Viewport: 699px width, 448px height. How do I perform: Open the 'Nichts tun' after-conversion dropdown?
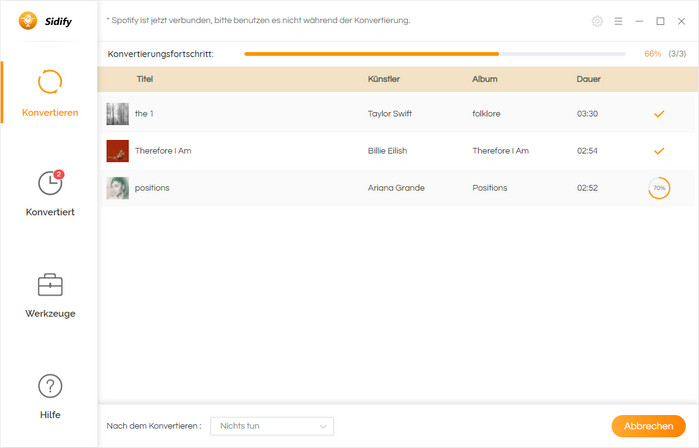[x=272, y=426]
